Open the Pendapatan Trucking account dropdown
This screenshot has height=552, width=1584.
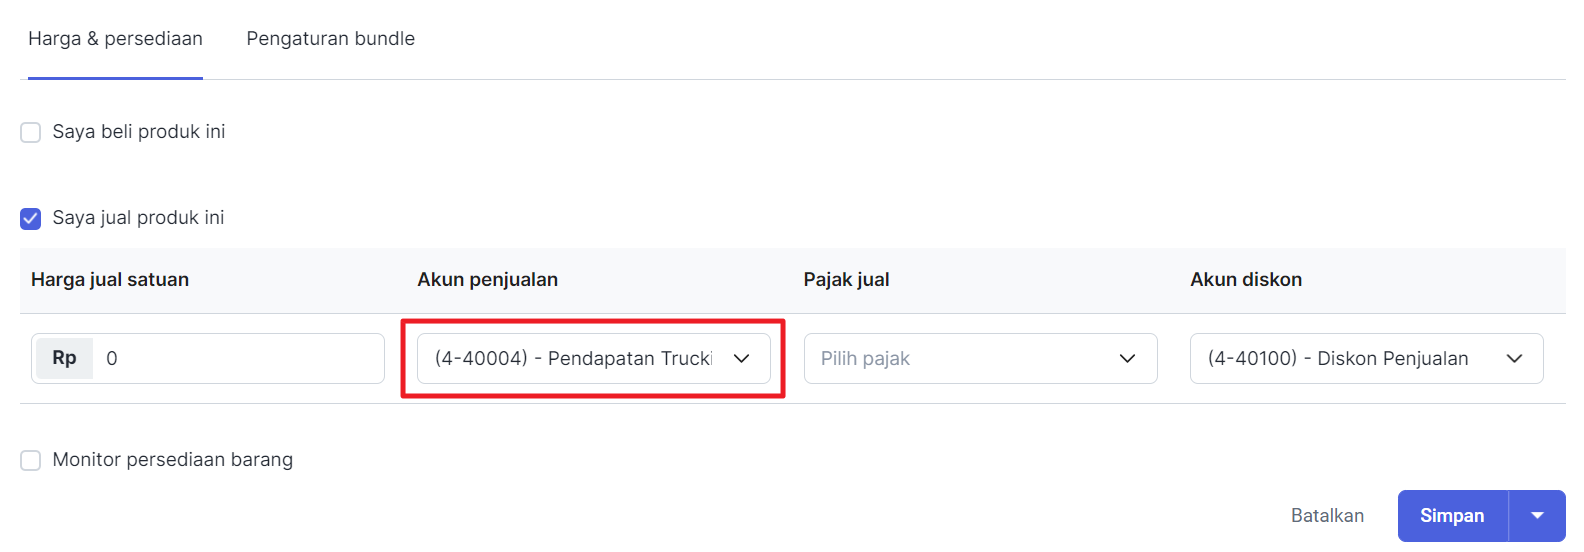click(x=573, y=358)
